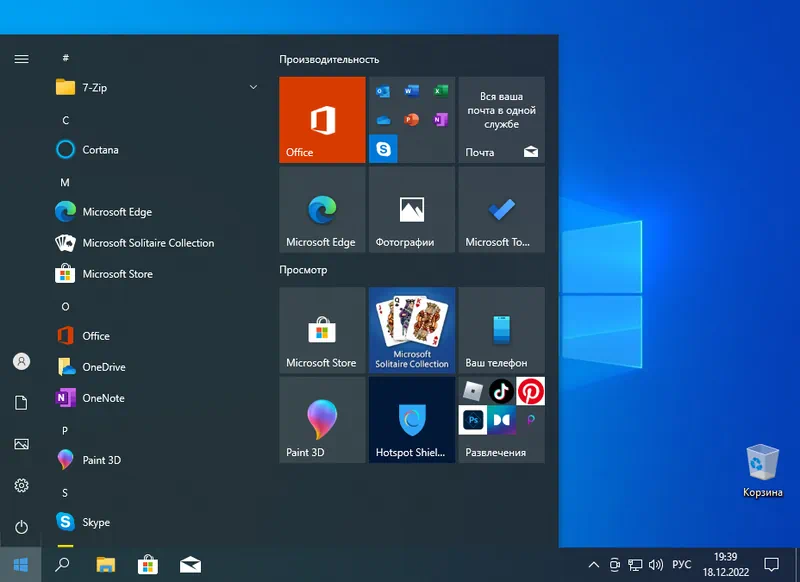Open the clock showing 19:39

pyautogui.click(x=726, y=565)
